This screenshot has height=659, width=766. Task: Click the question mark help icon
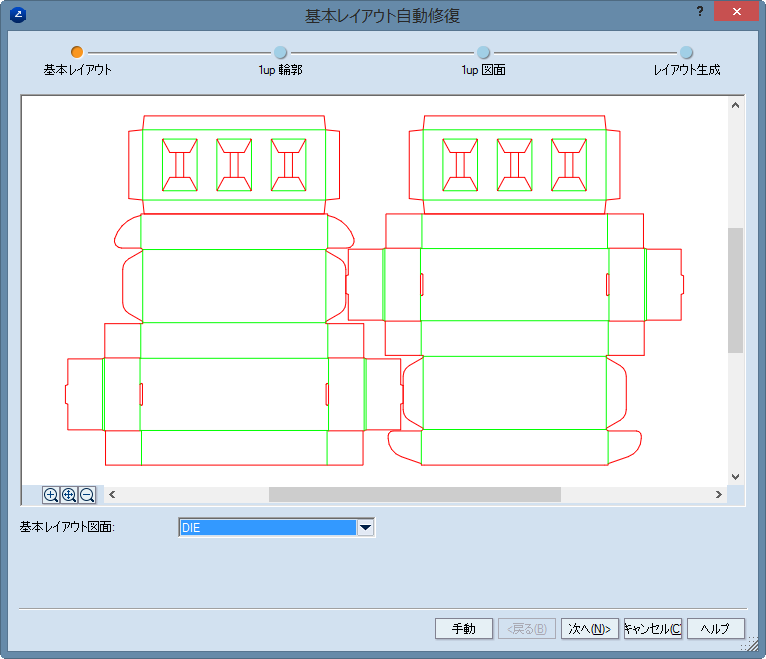(700, 11)
